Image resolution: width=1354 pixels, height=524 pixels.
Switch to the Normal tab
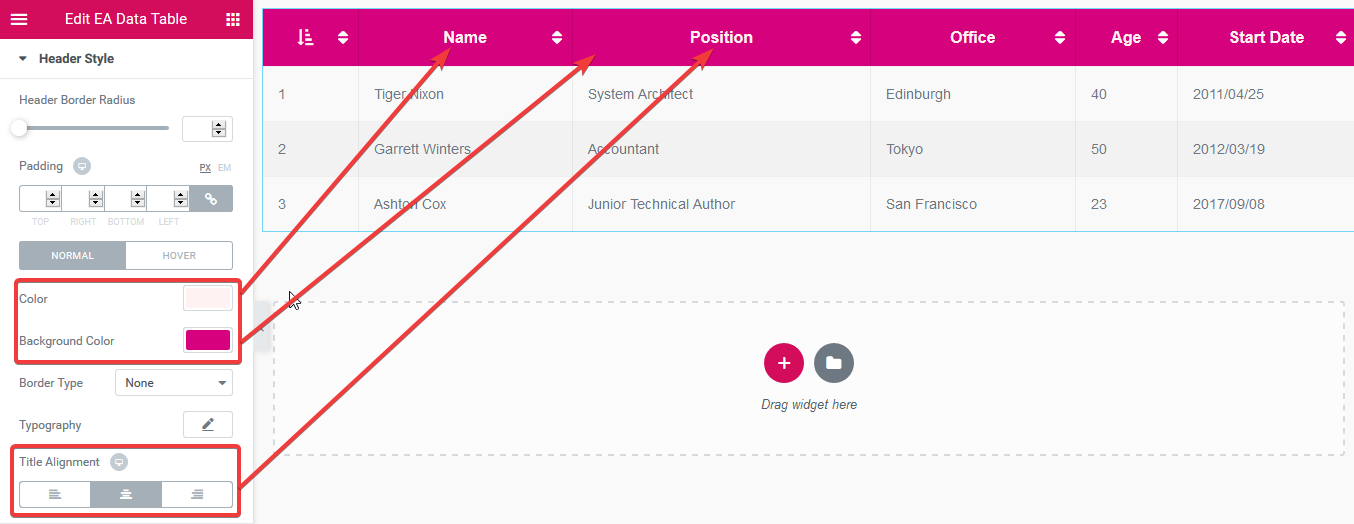pos(73,255)
